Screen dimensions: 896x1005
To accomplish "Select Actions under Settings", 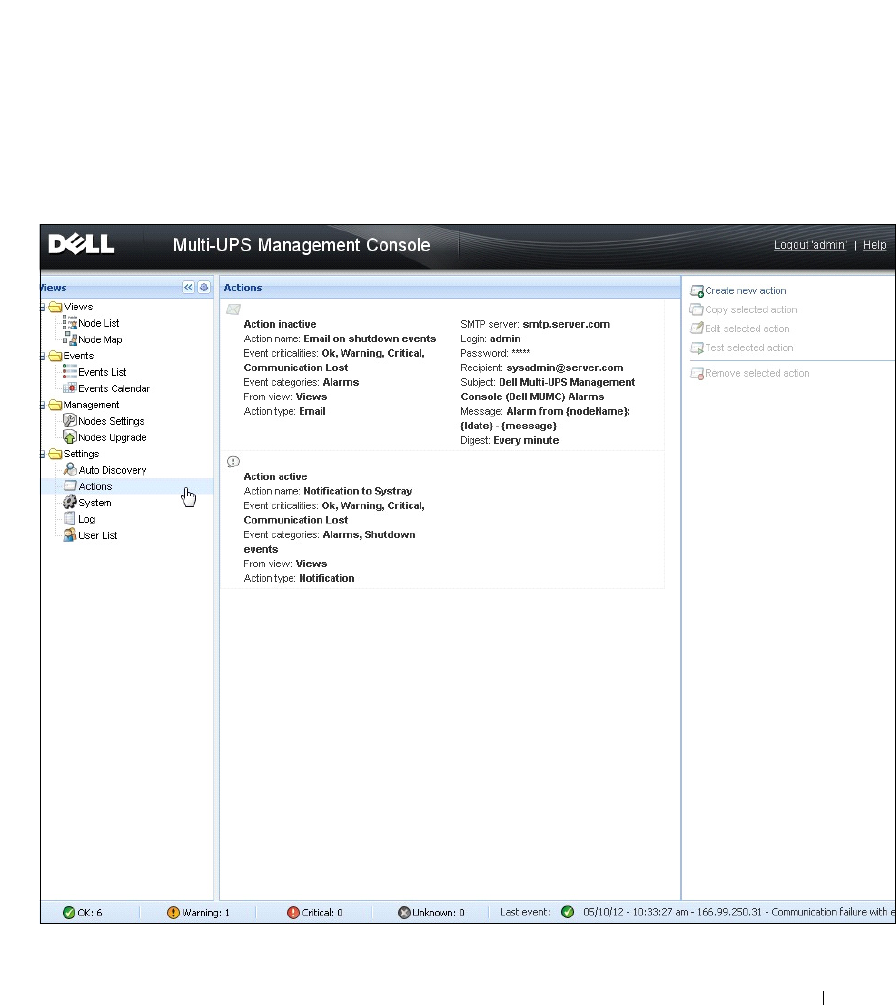I will [95, 486].
